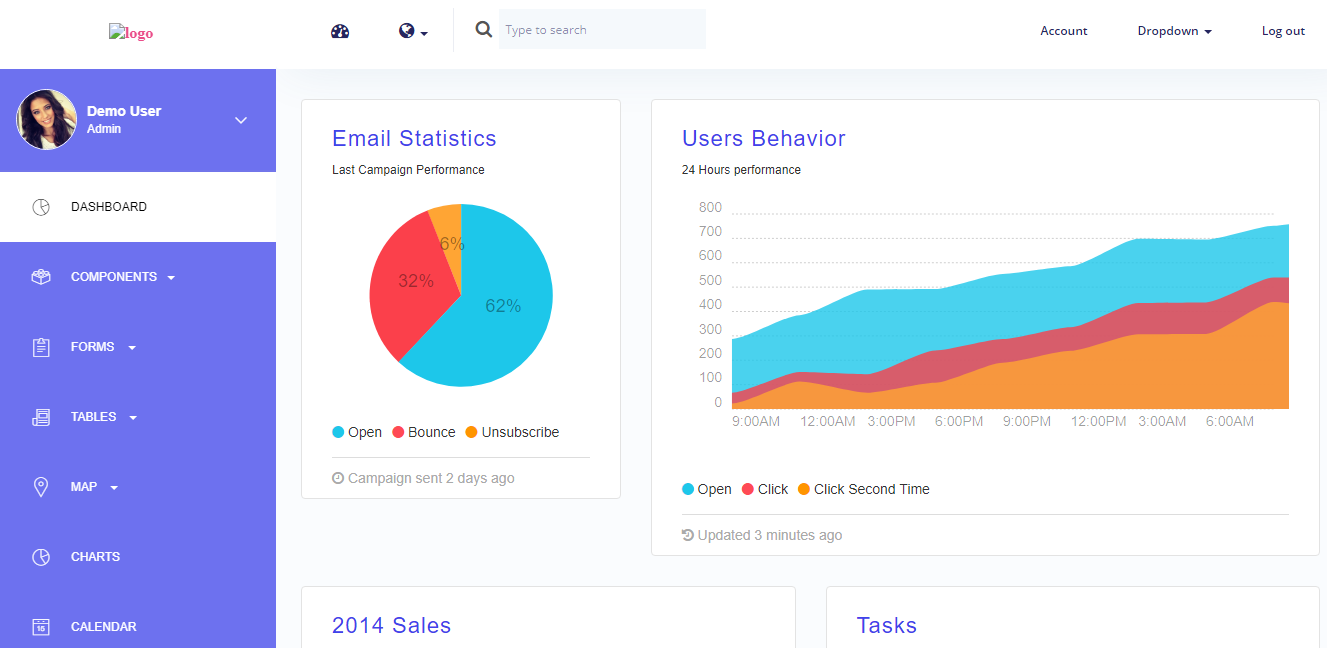This screenshot has height=648, width=1327.
Task: Expand the Demo User profile chevron
Action: click(241, 120)
